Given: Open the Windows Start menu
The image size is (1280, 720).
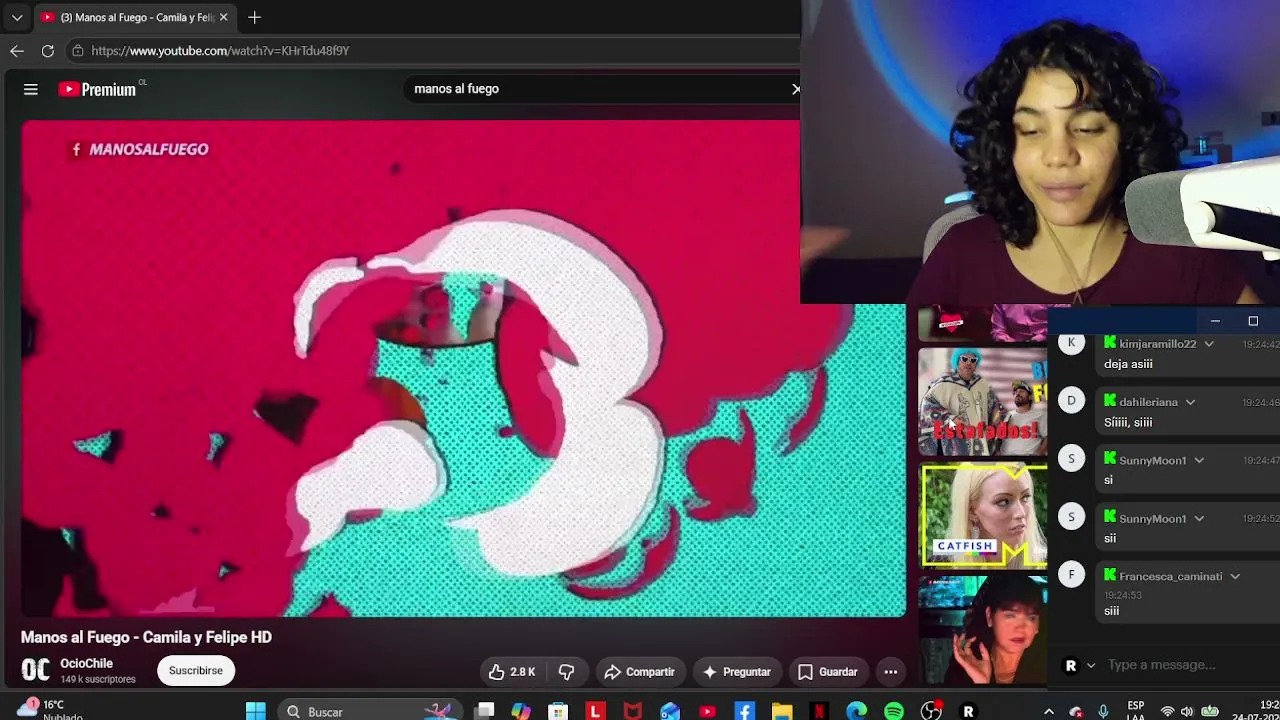Looking at the screenshot, I should click(256, 711).
